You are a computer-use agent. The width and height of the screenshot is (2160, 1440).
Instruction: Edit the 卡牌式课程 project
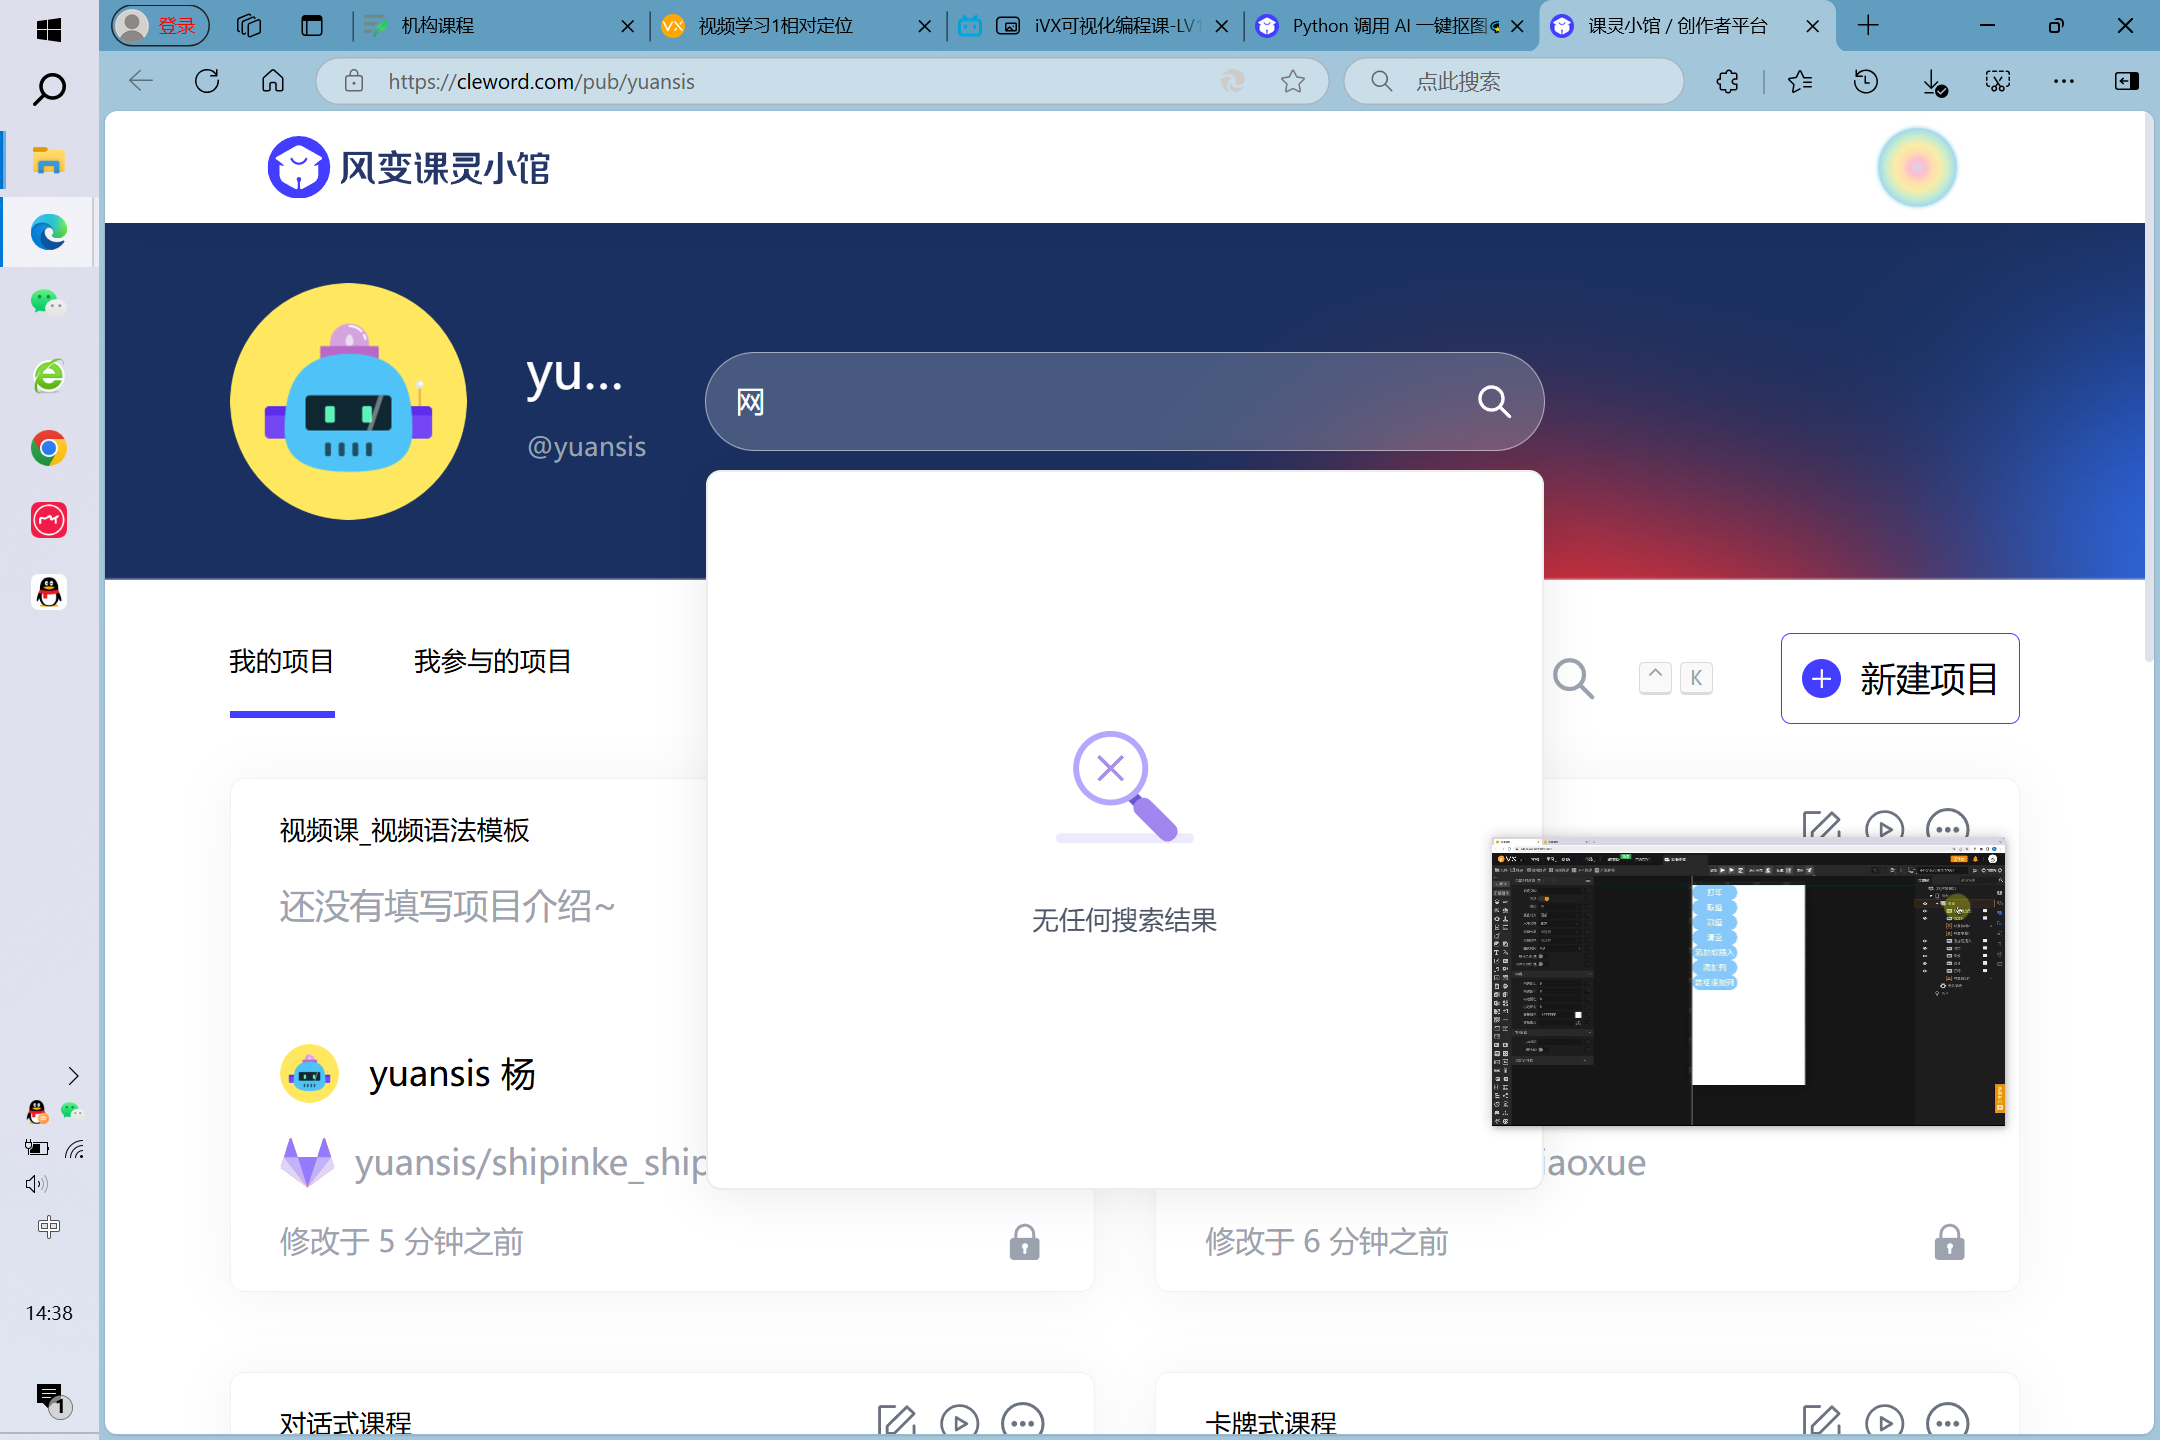[x=1822, y=1421]
